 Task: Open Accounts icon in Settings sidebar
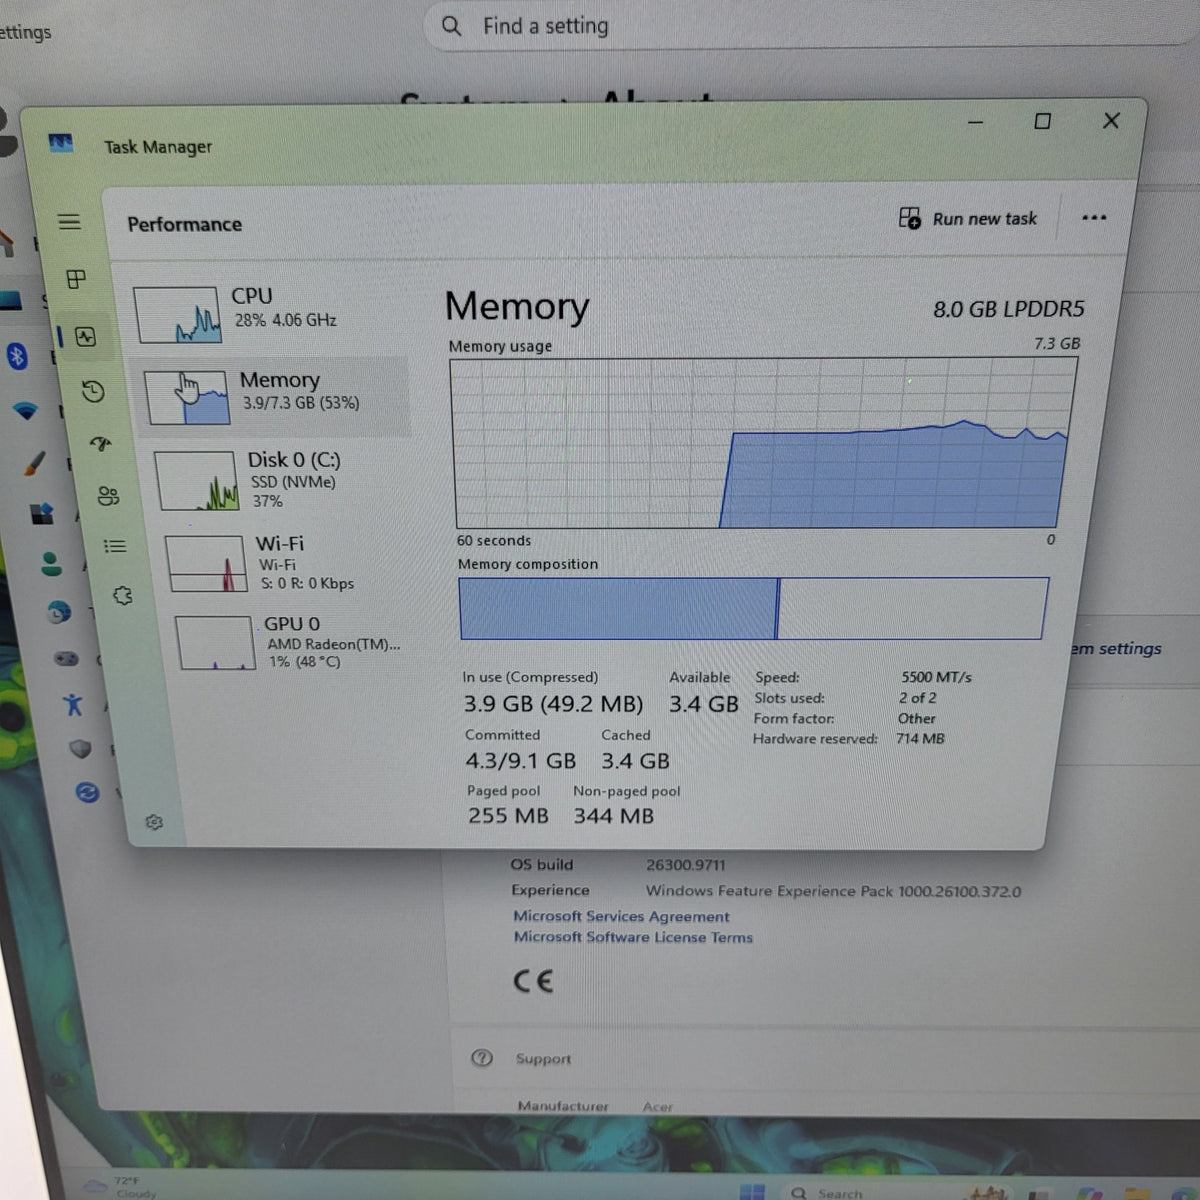click(51, 565)
